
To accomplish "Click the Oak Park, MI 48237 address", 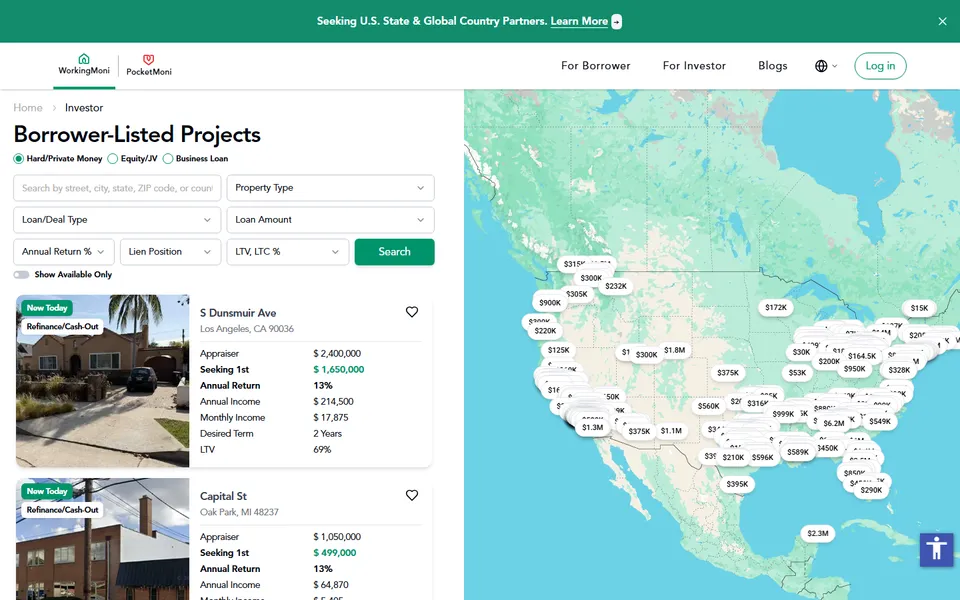I will point(239,512).
